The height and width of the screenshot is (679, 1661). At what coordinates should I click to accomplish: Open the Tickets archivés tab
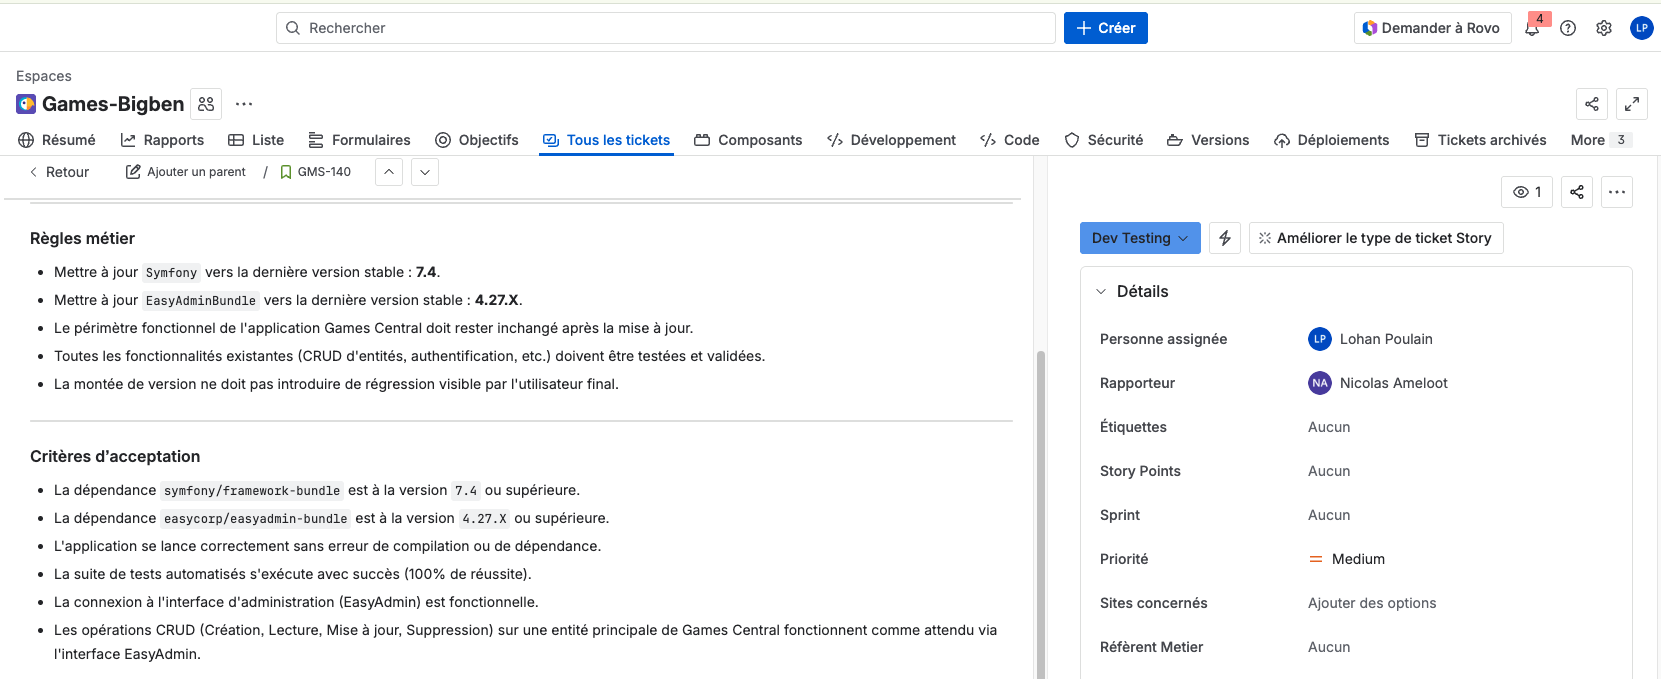tap(1480, 140)
